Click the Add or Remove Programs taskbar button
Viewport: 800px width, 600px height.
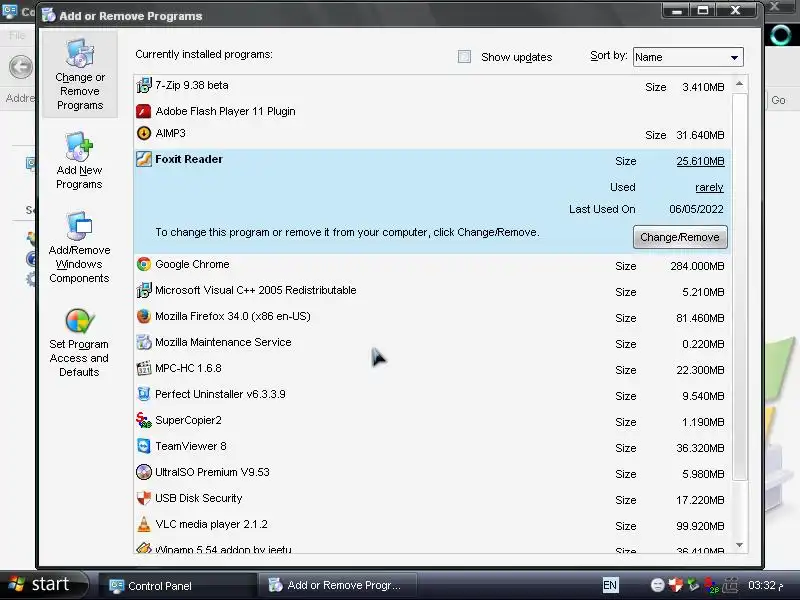point(338,585)
